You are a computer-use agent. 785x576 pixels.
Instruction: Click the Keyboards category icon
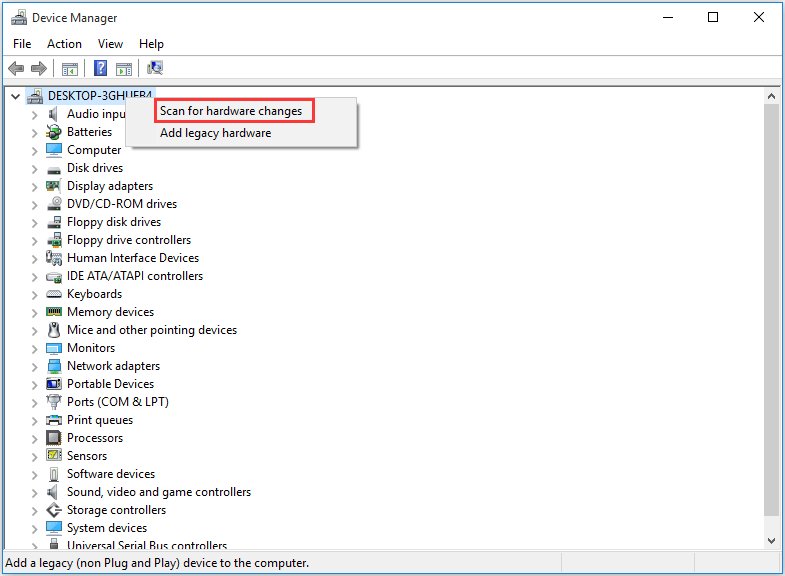(54, 294)
